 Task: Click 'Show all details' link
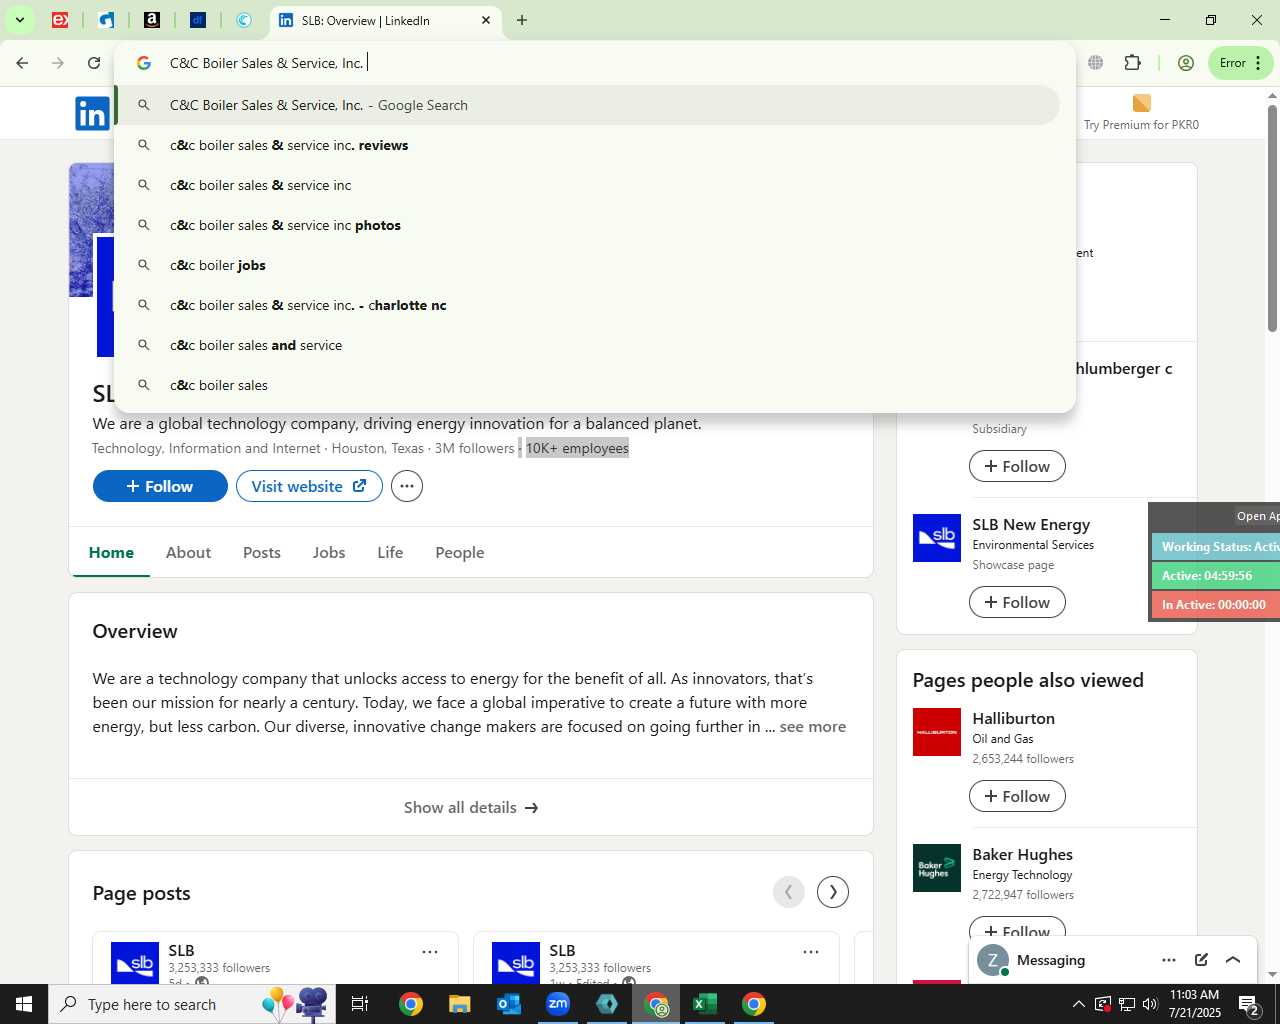pos(471,807)
